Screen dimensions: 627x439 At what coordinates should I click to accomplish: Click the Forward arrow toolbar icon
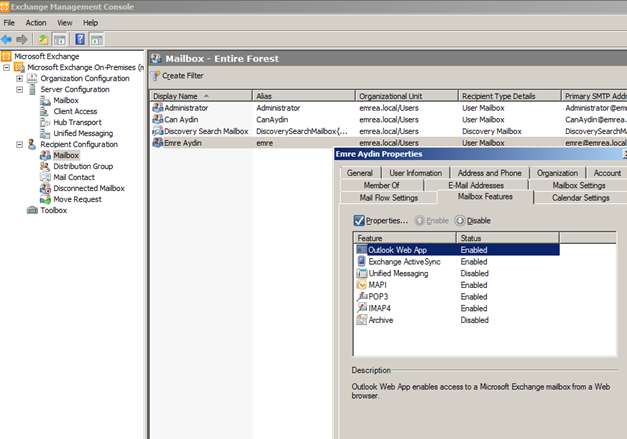[x=22, y=39]
